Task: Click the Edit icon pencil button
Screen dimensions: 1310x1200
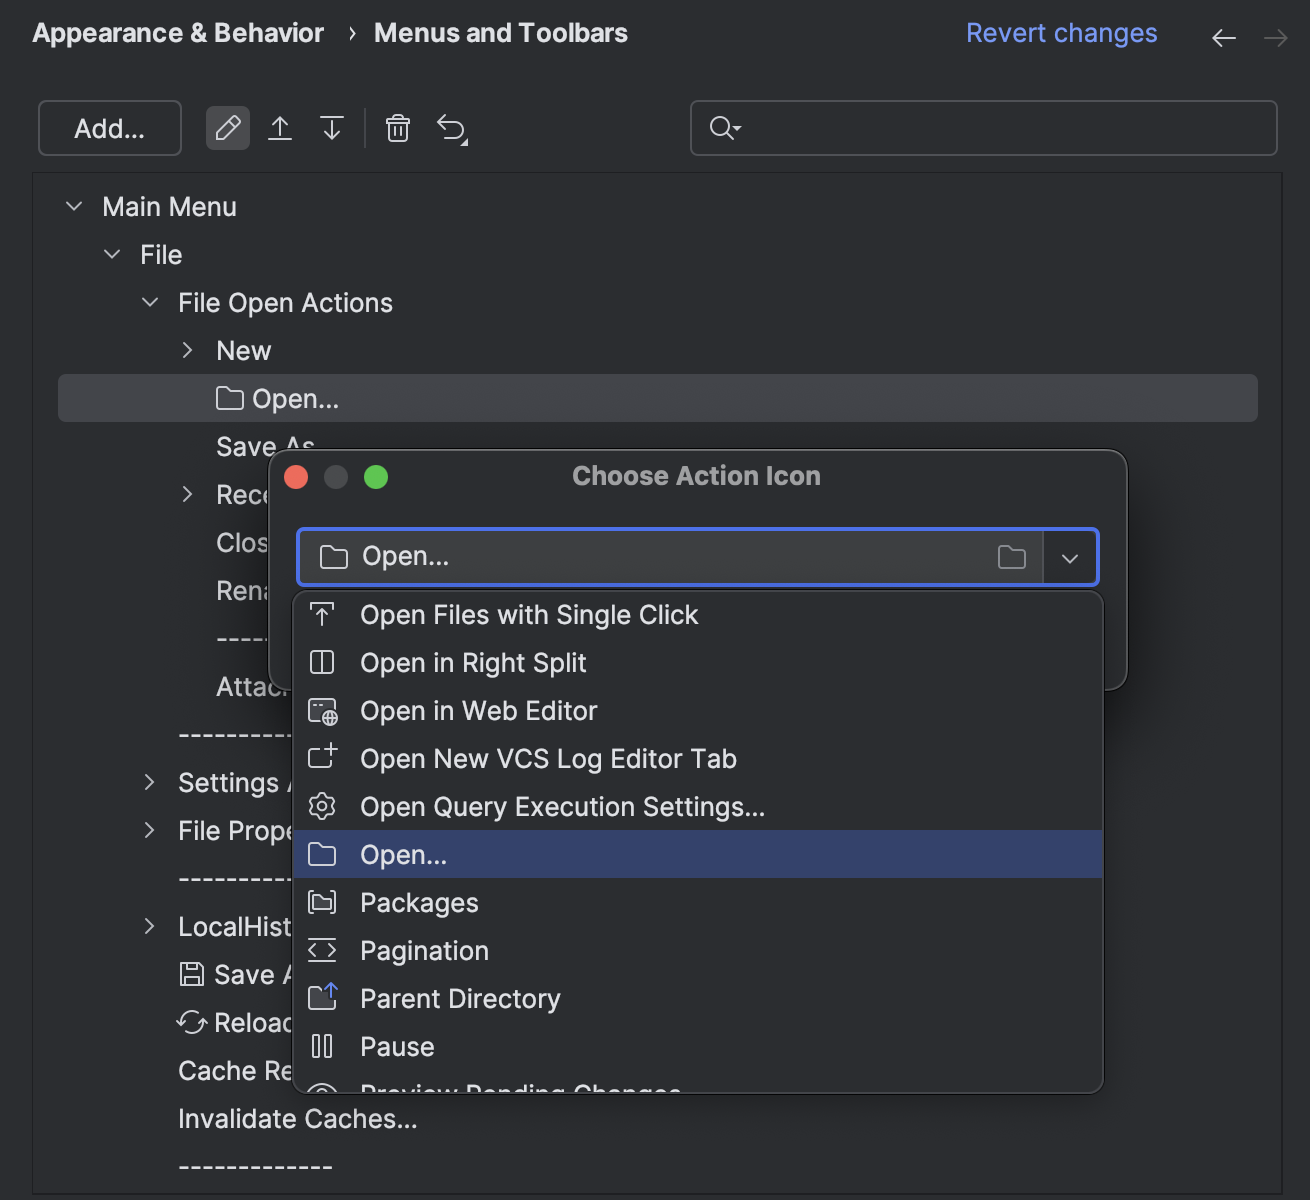Action: click(x=228, y=128)
